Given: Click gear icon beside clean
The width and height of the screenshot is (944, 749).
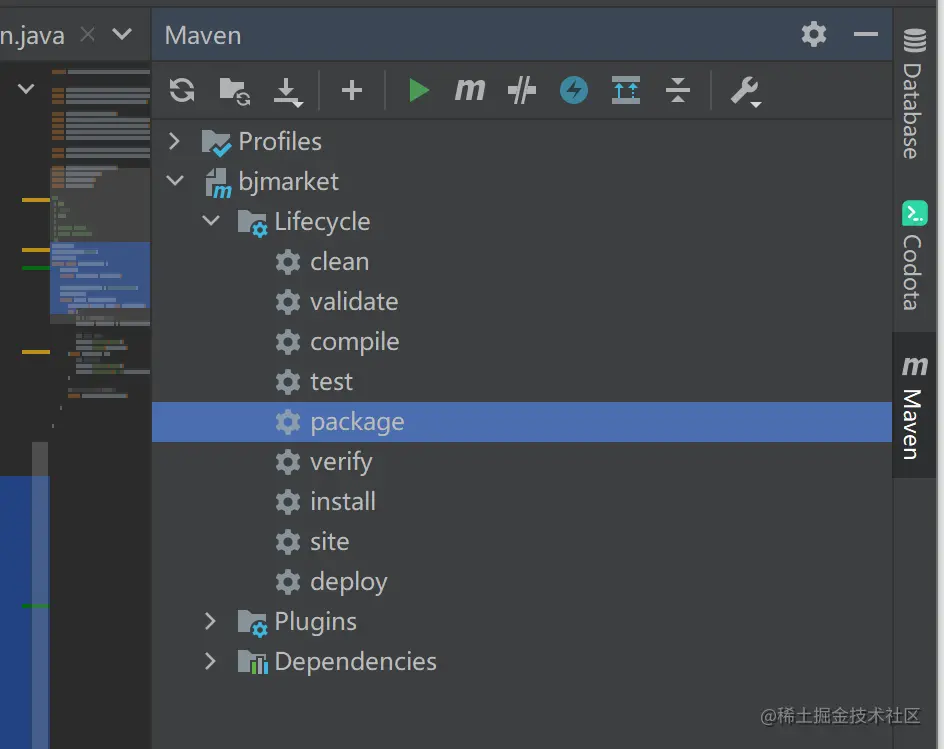Looking at the screenshot, I should tap(288, 262).
